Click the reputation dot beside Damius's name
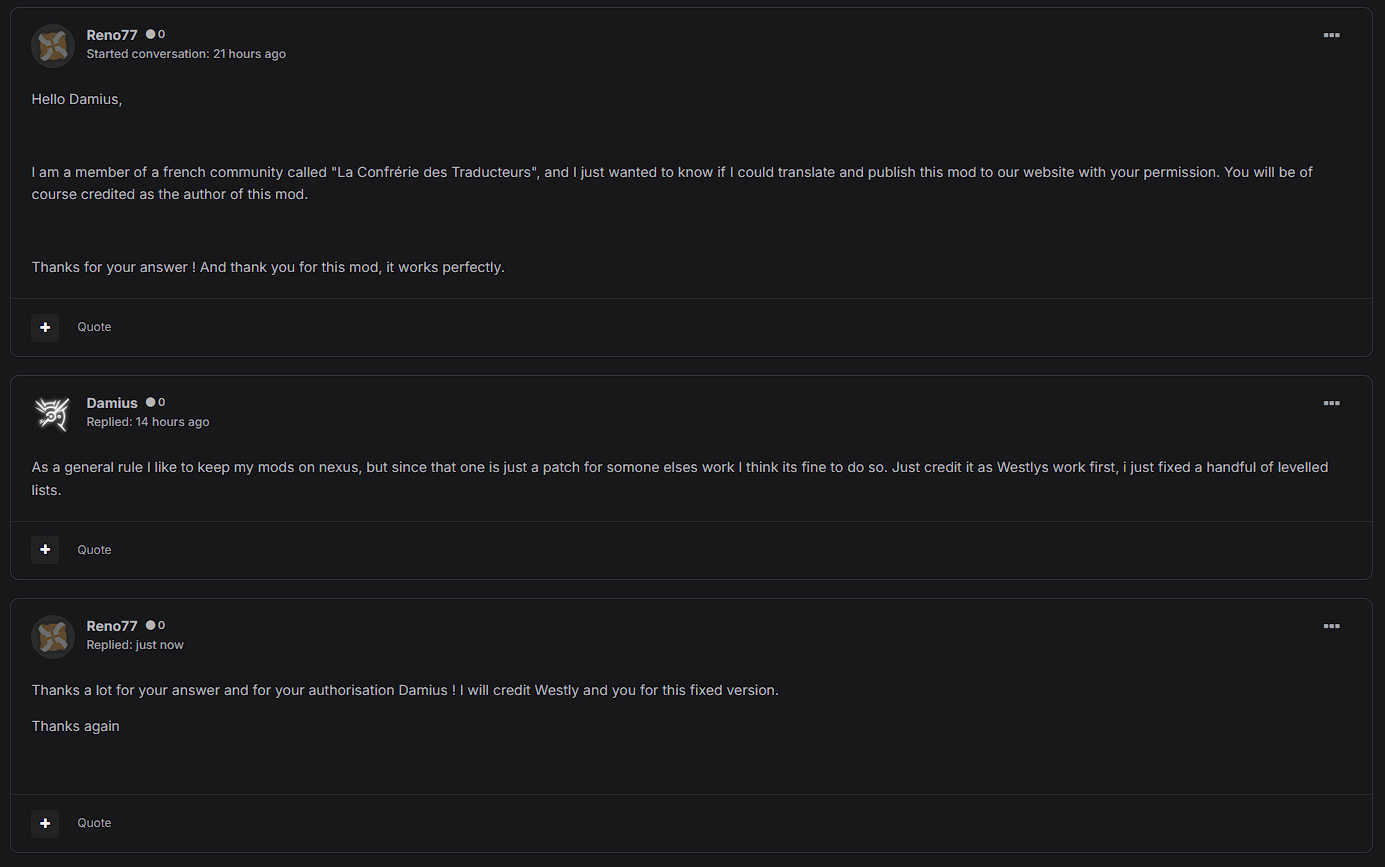 coord(151,402)
